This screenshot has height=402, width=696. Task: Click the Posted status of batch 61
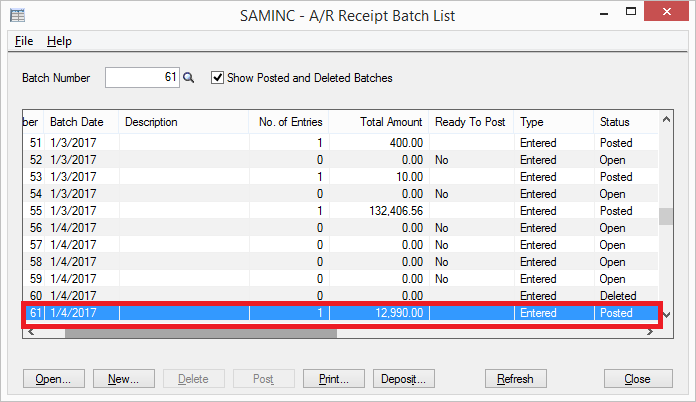tap(616, 313)
